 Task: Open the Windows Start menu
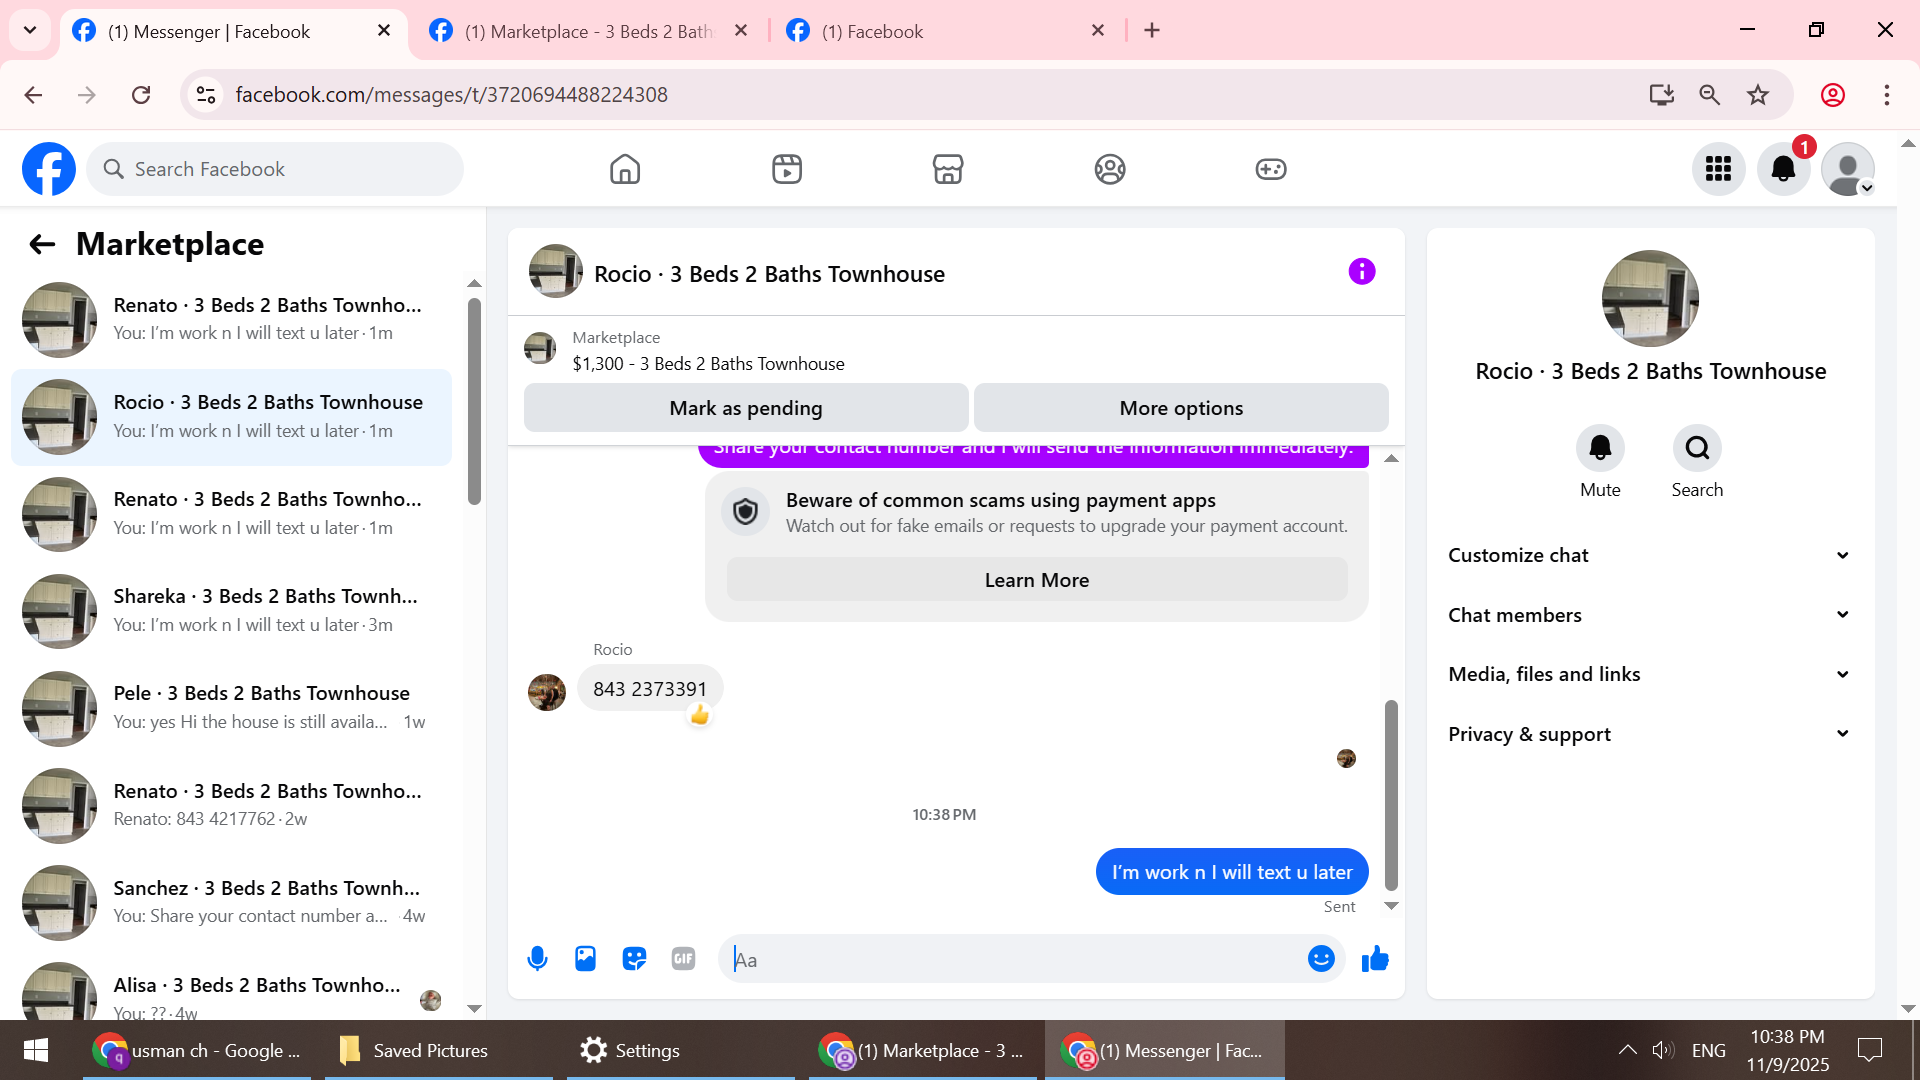36,1050
